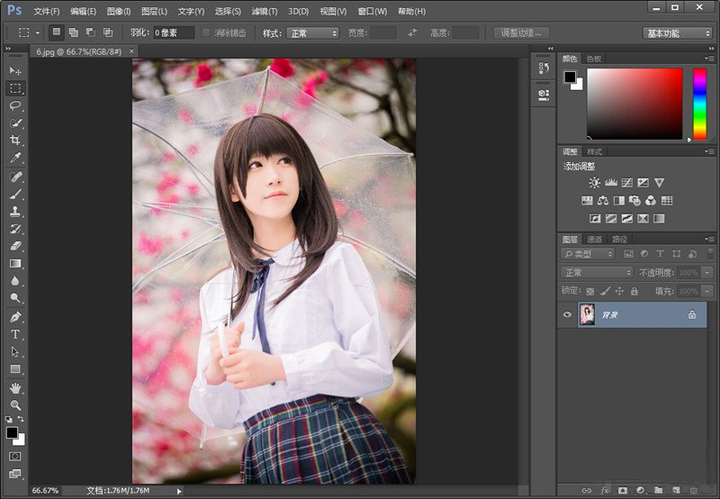Click the 调整边缘... button
720x499 pixels.
(x=521, y=33)
